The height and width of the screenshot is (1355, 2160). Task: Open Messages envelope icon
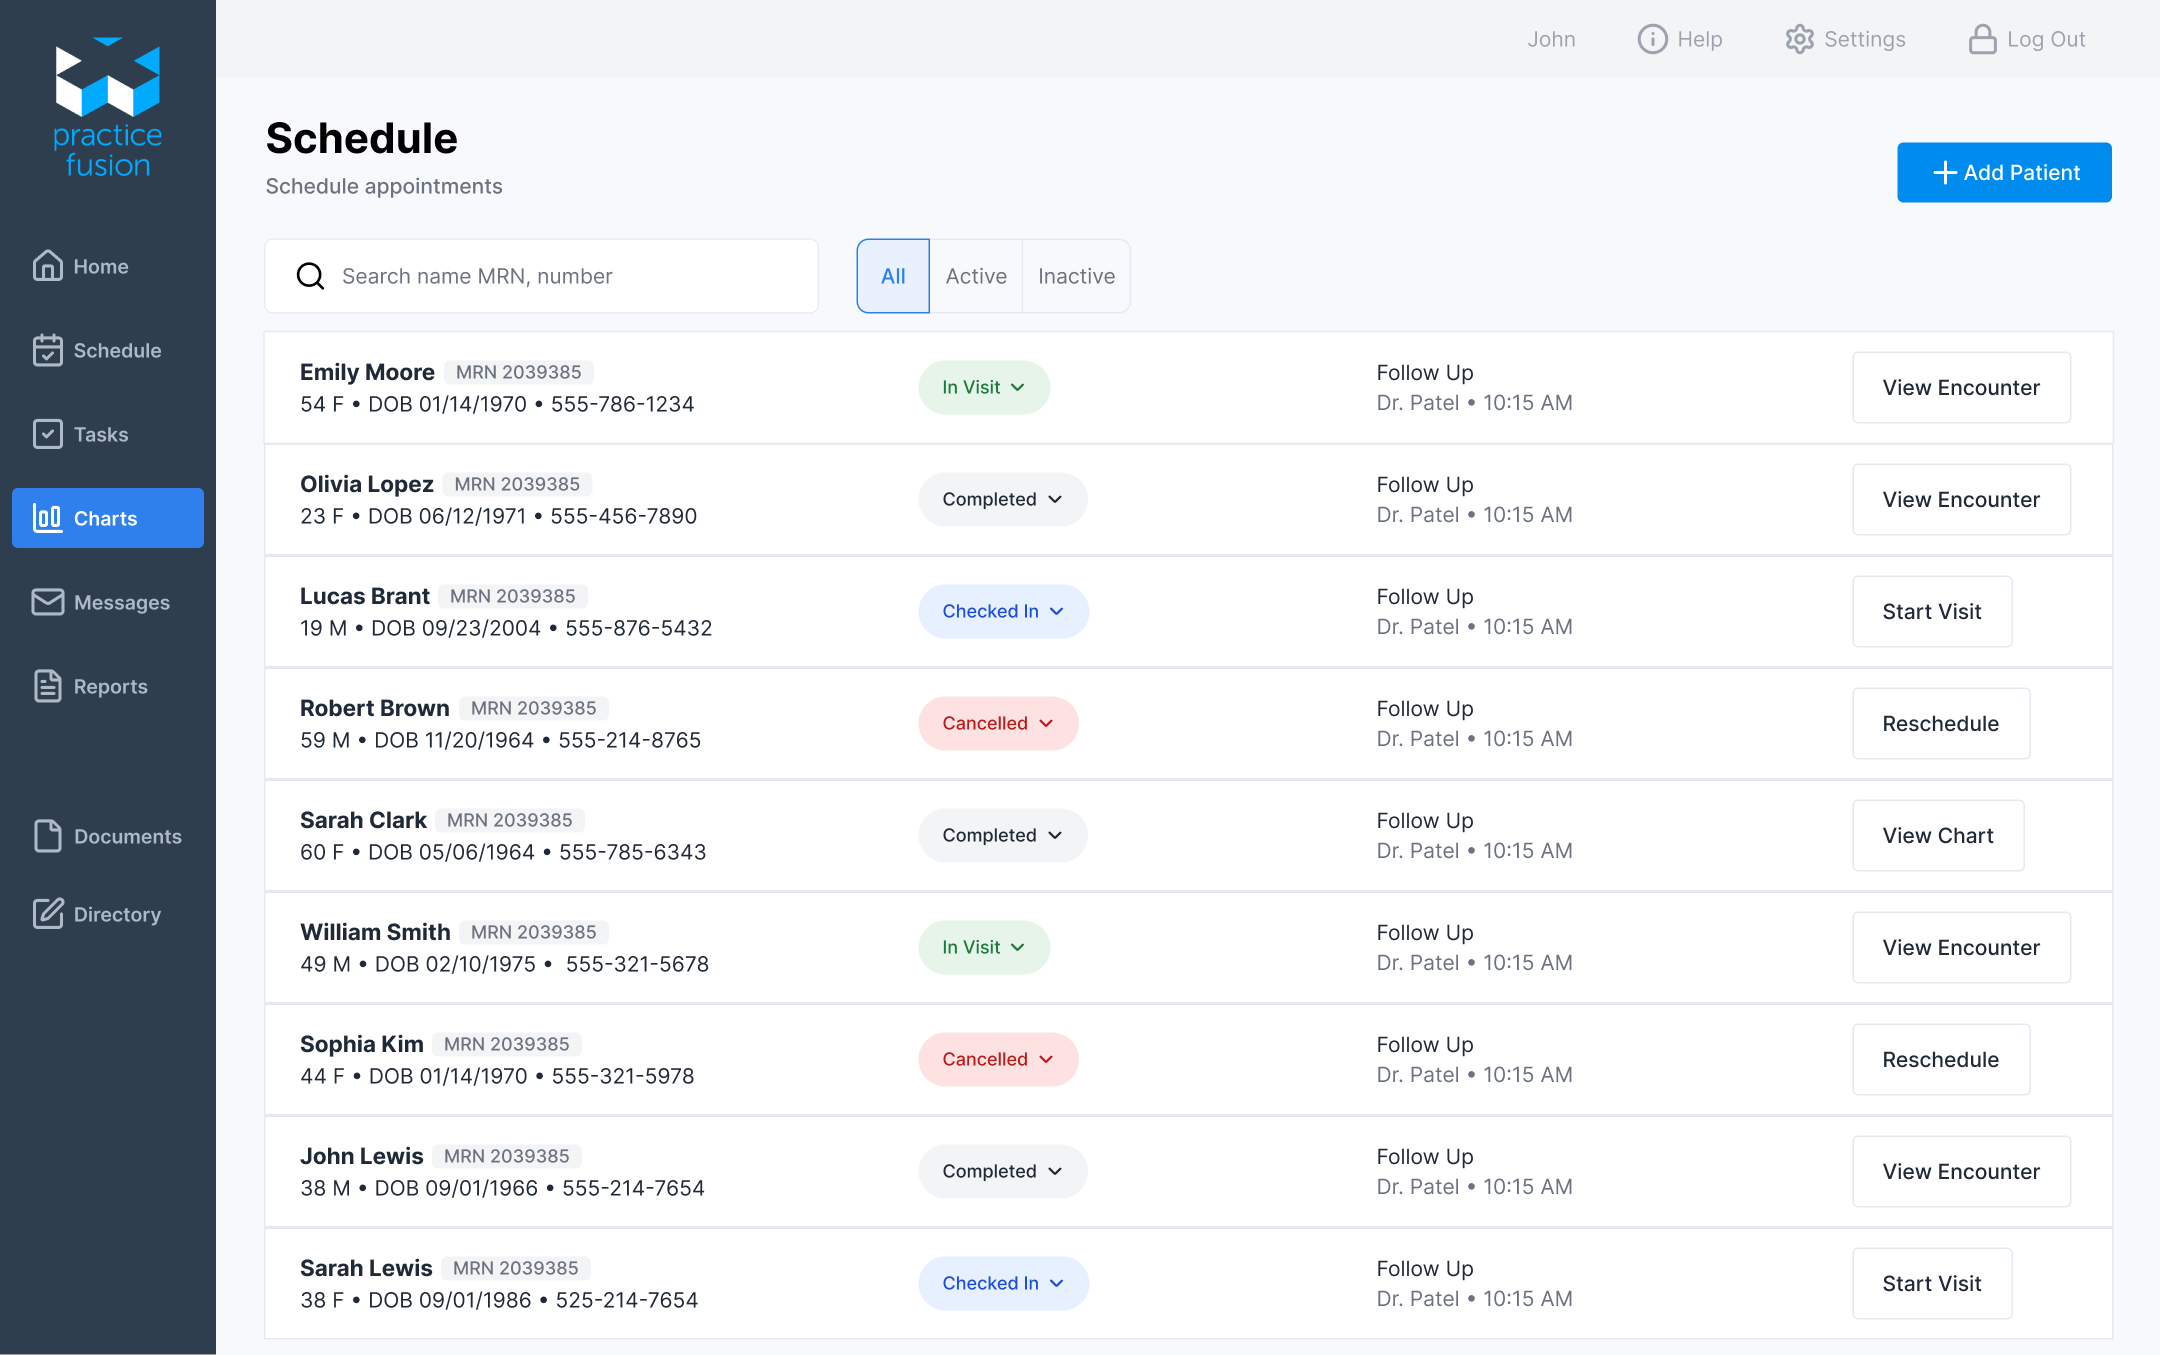point(47,602)
